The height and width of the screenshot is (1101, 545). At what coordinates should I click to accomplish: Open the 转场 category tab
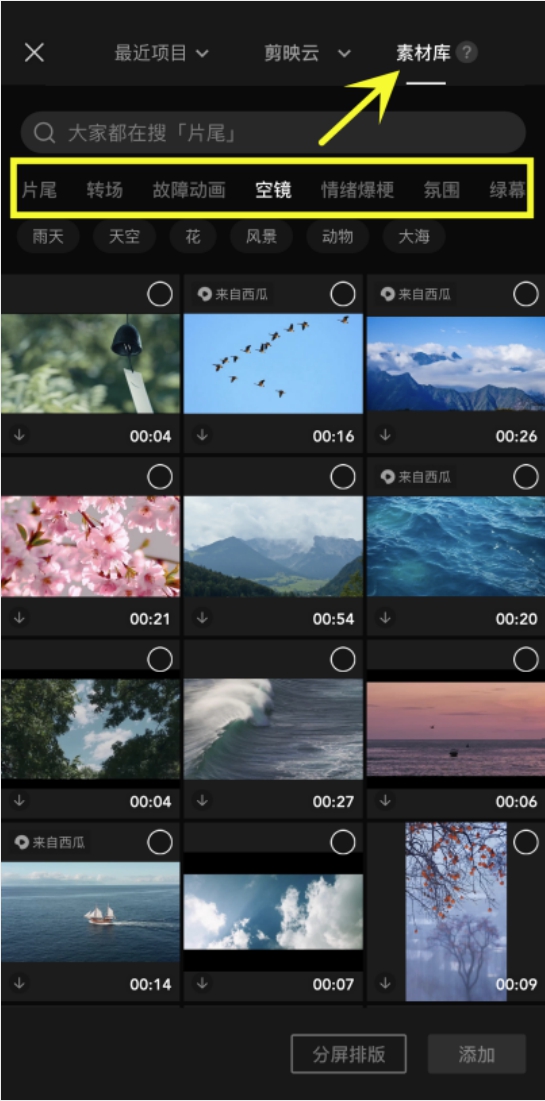105,190
